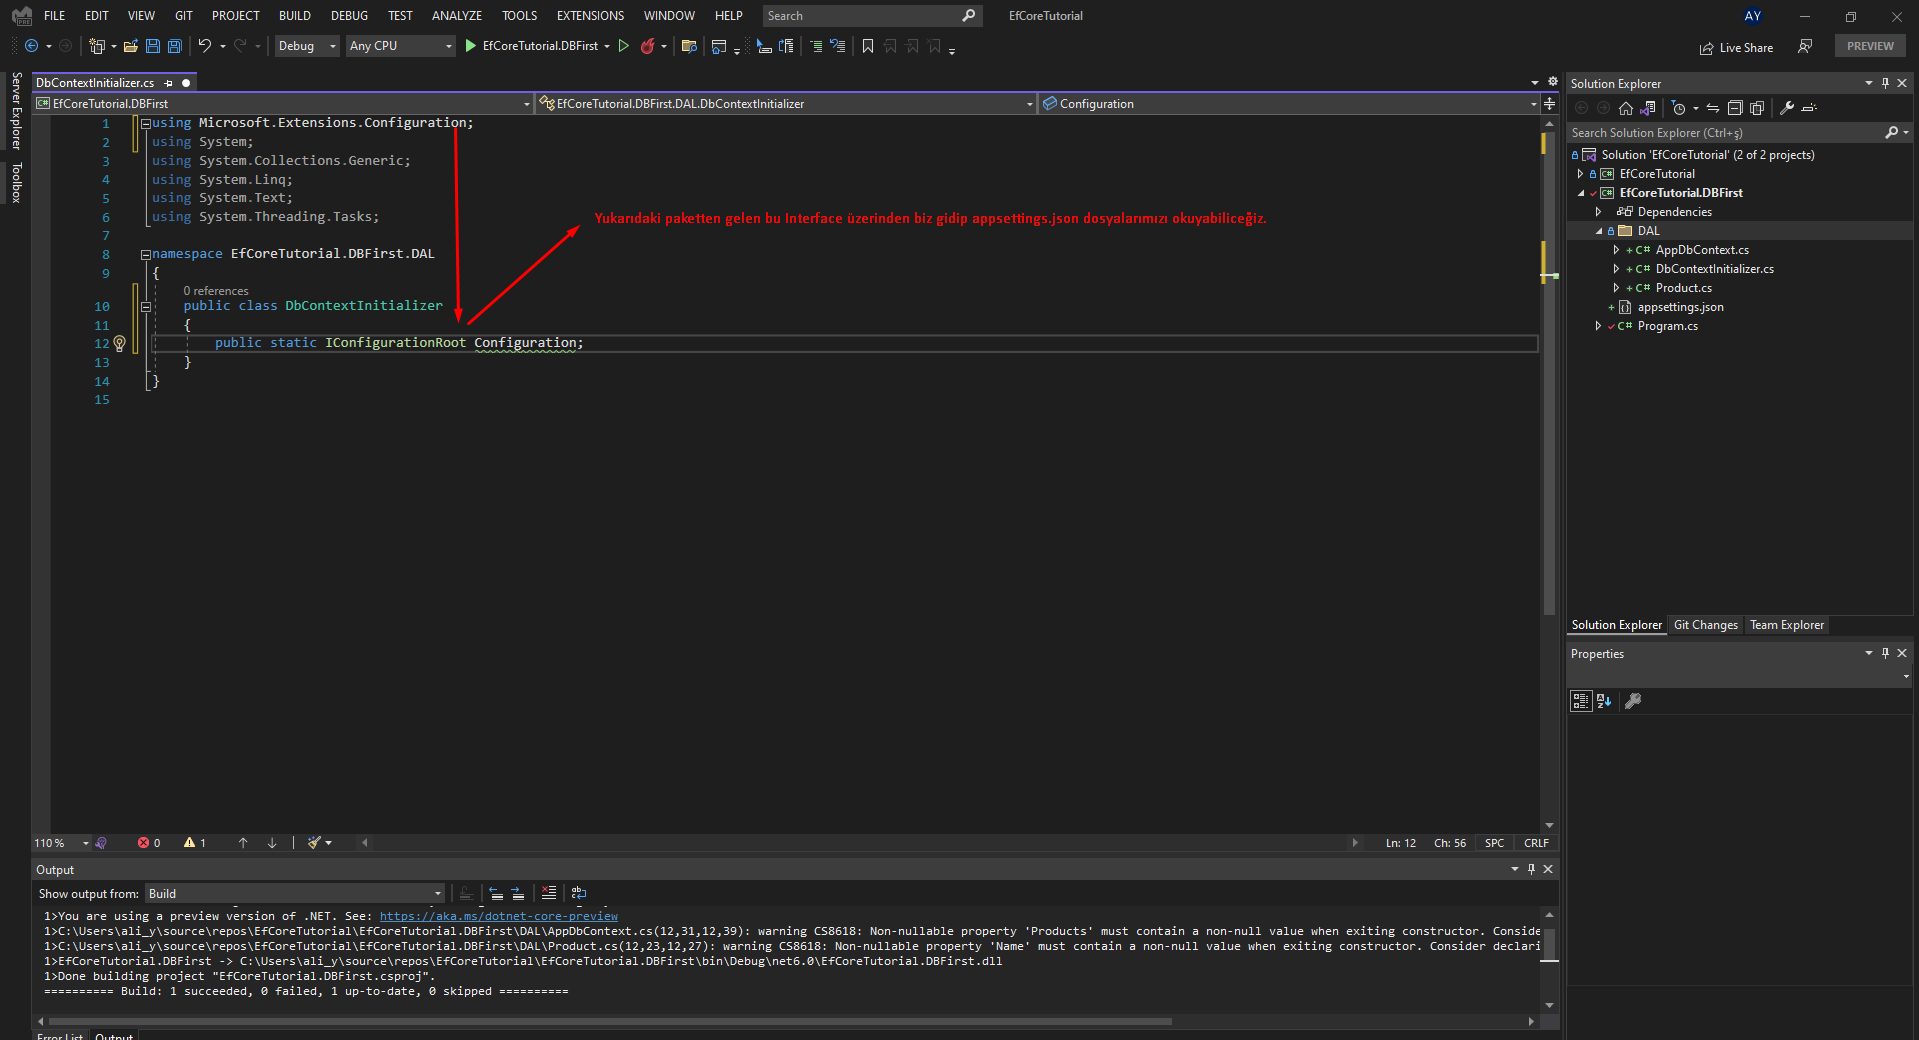Open the Debug configuration dropdown

pyautogui.click(x=306, y=46)
